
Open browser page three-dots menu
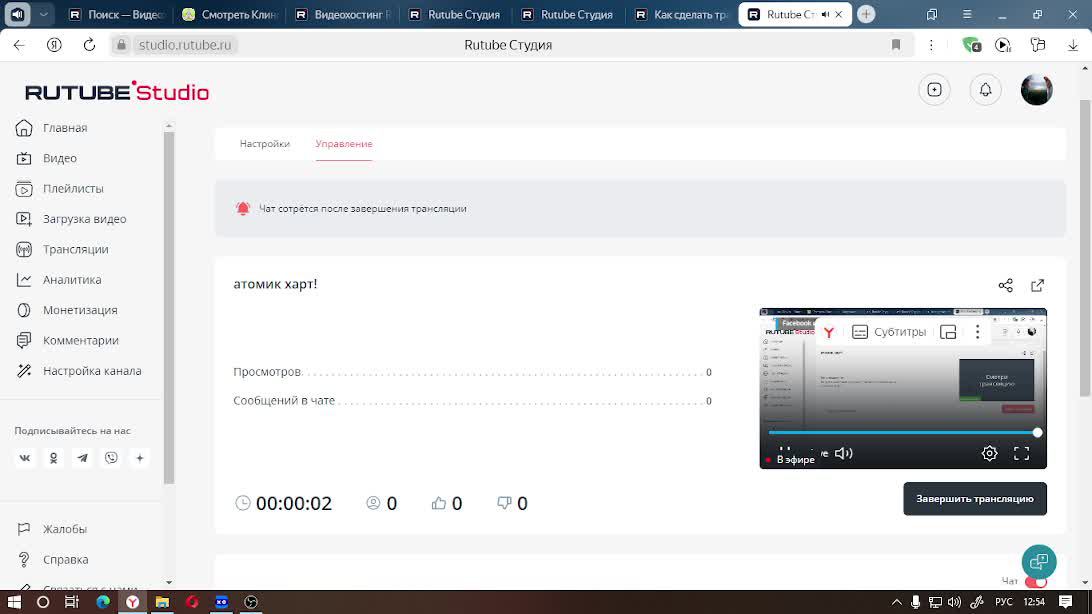[x=931, y=45]
